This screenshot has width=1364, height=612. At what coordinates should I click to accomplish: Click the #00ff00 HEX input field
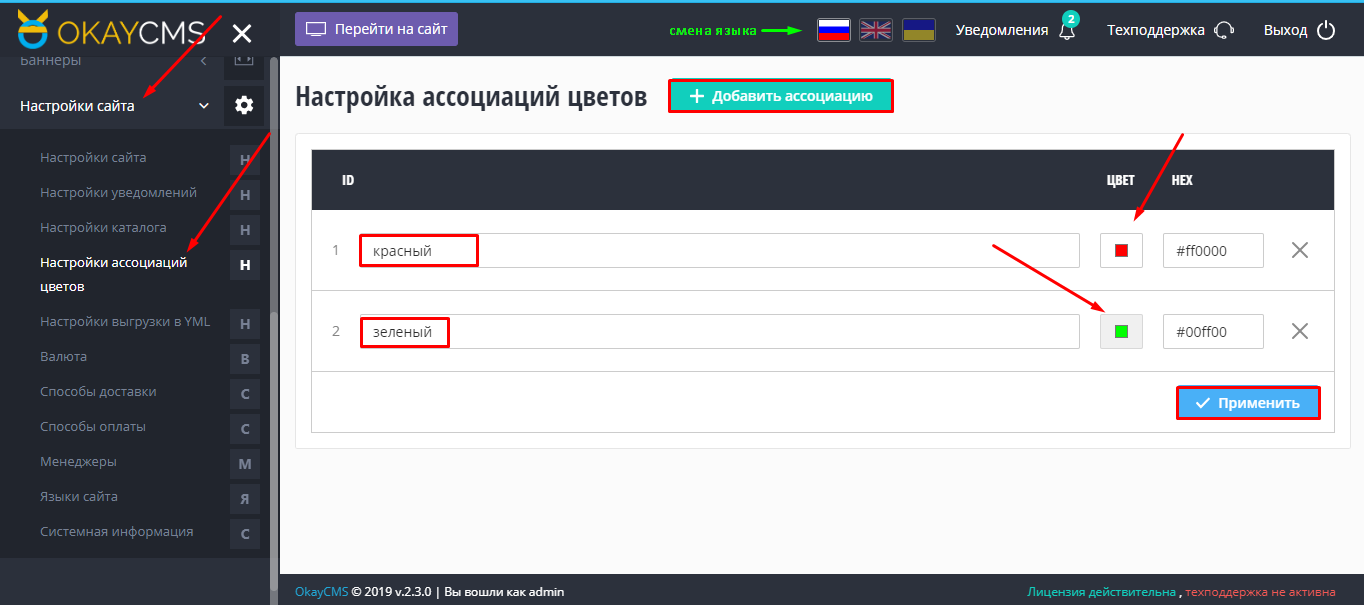click(x=1212, y=331)
